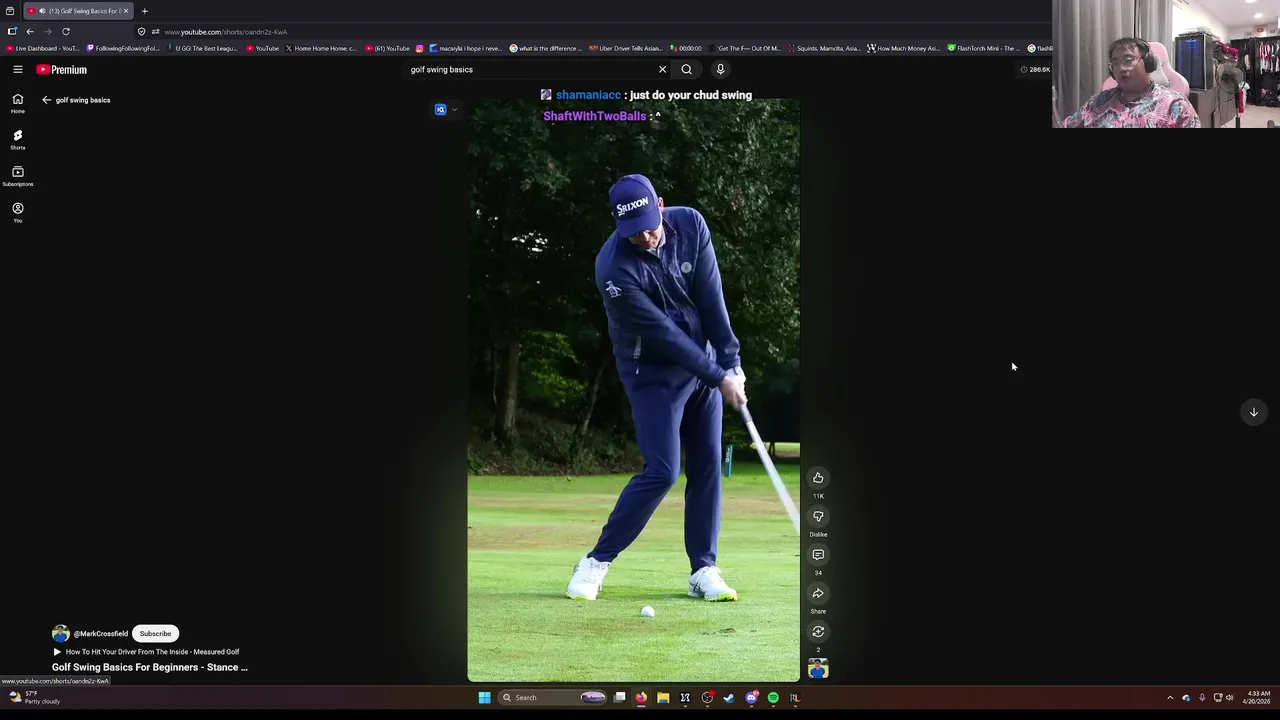The image size is (1280, 720).
Task: Open Windows Start menu
Action: [x=484, y=698]
